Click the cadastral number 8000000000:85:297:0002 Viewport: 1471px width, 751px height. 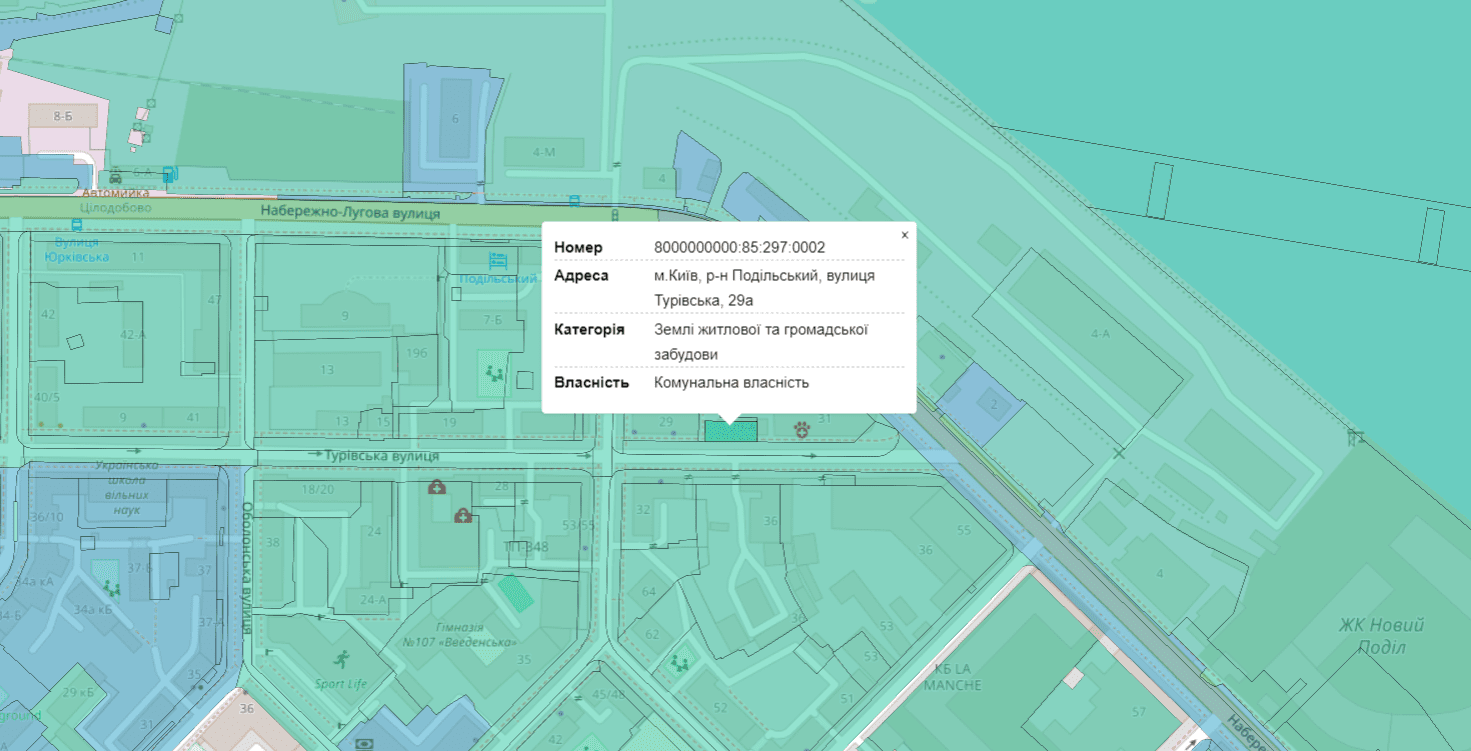pos(739,247)
